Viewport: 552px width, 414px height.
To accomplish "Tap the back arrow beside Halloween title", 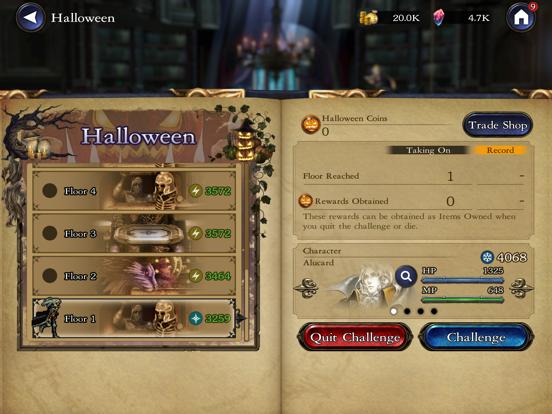I will pyautogui.click(x=31, y=17).
